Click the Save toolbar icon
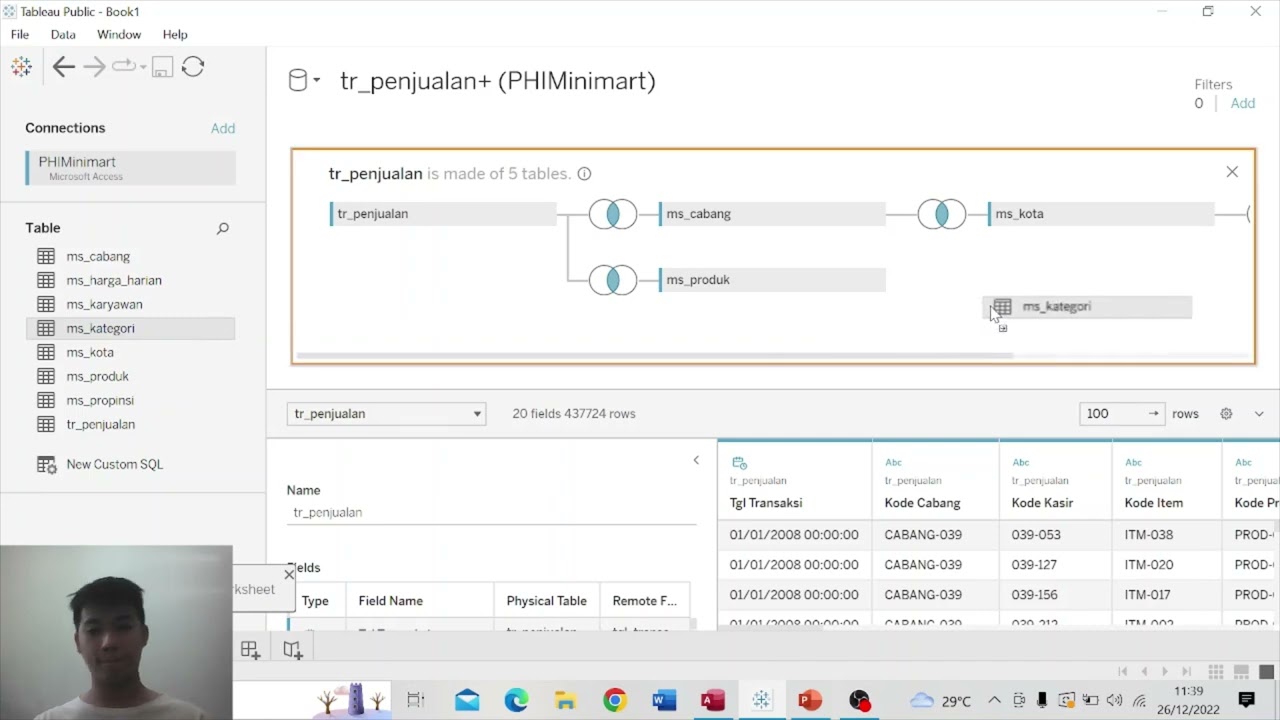This screenshot has width=1280, height=720. pyautogui.click(x=162, y=67)
